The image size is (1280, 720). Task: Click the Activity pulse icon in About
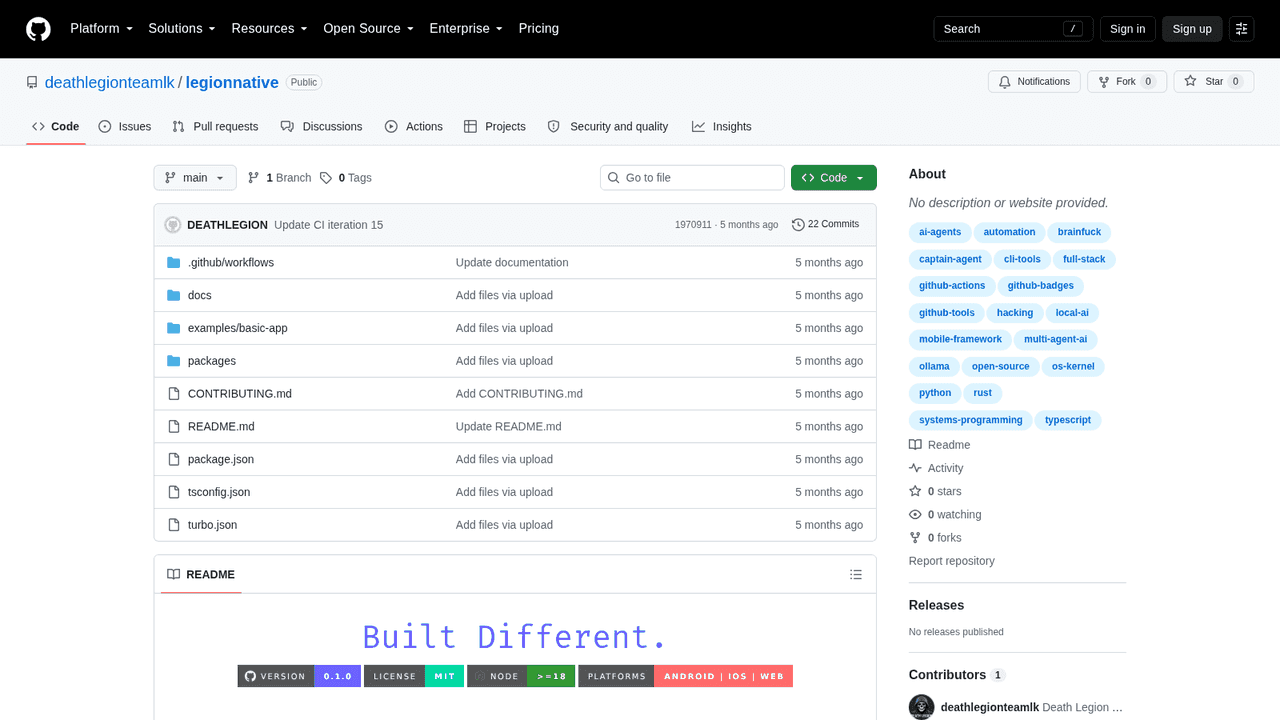(915, 468)
